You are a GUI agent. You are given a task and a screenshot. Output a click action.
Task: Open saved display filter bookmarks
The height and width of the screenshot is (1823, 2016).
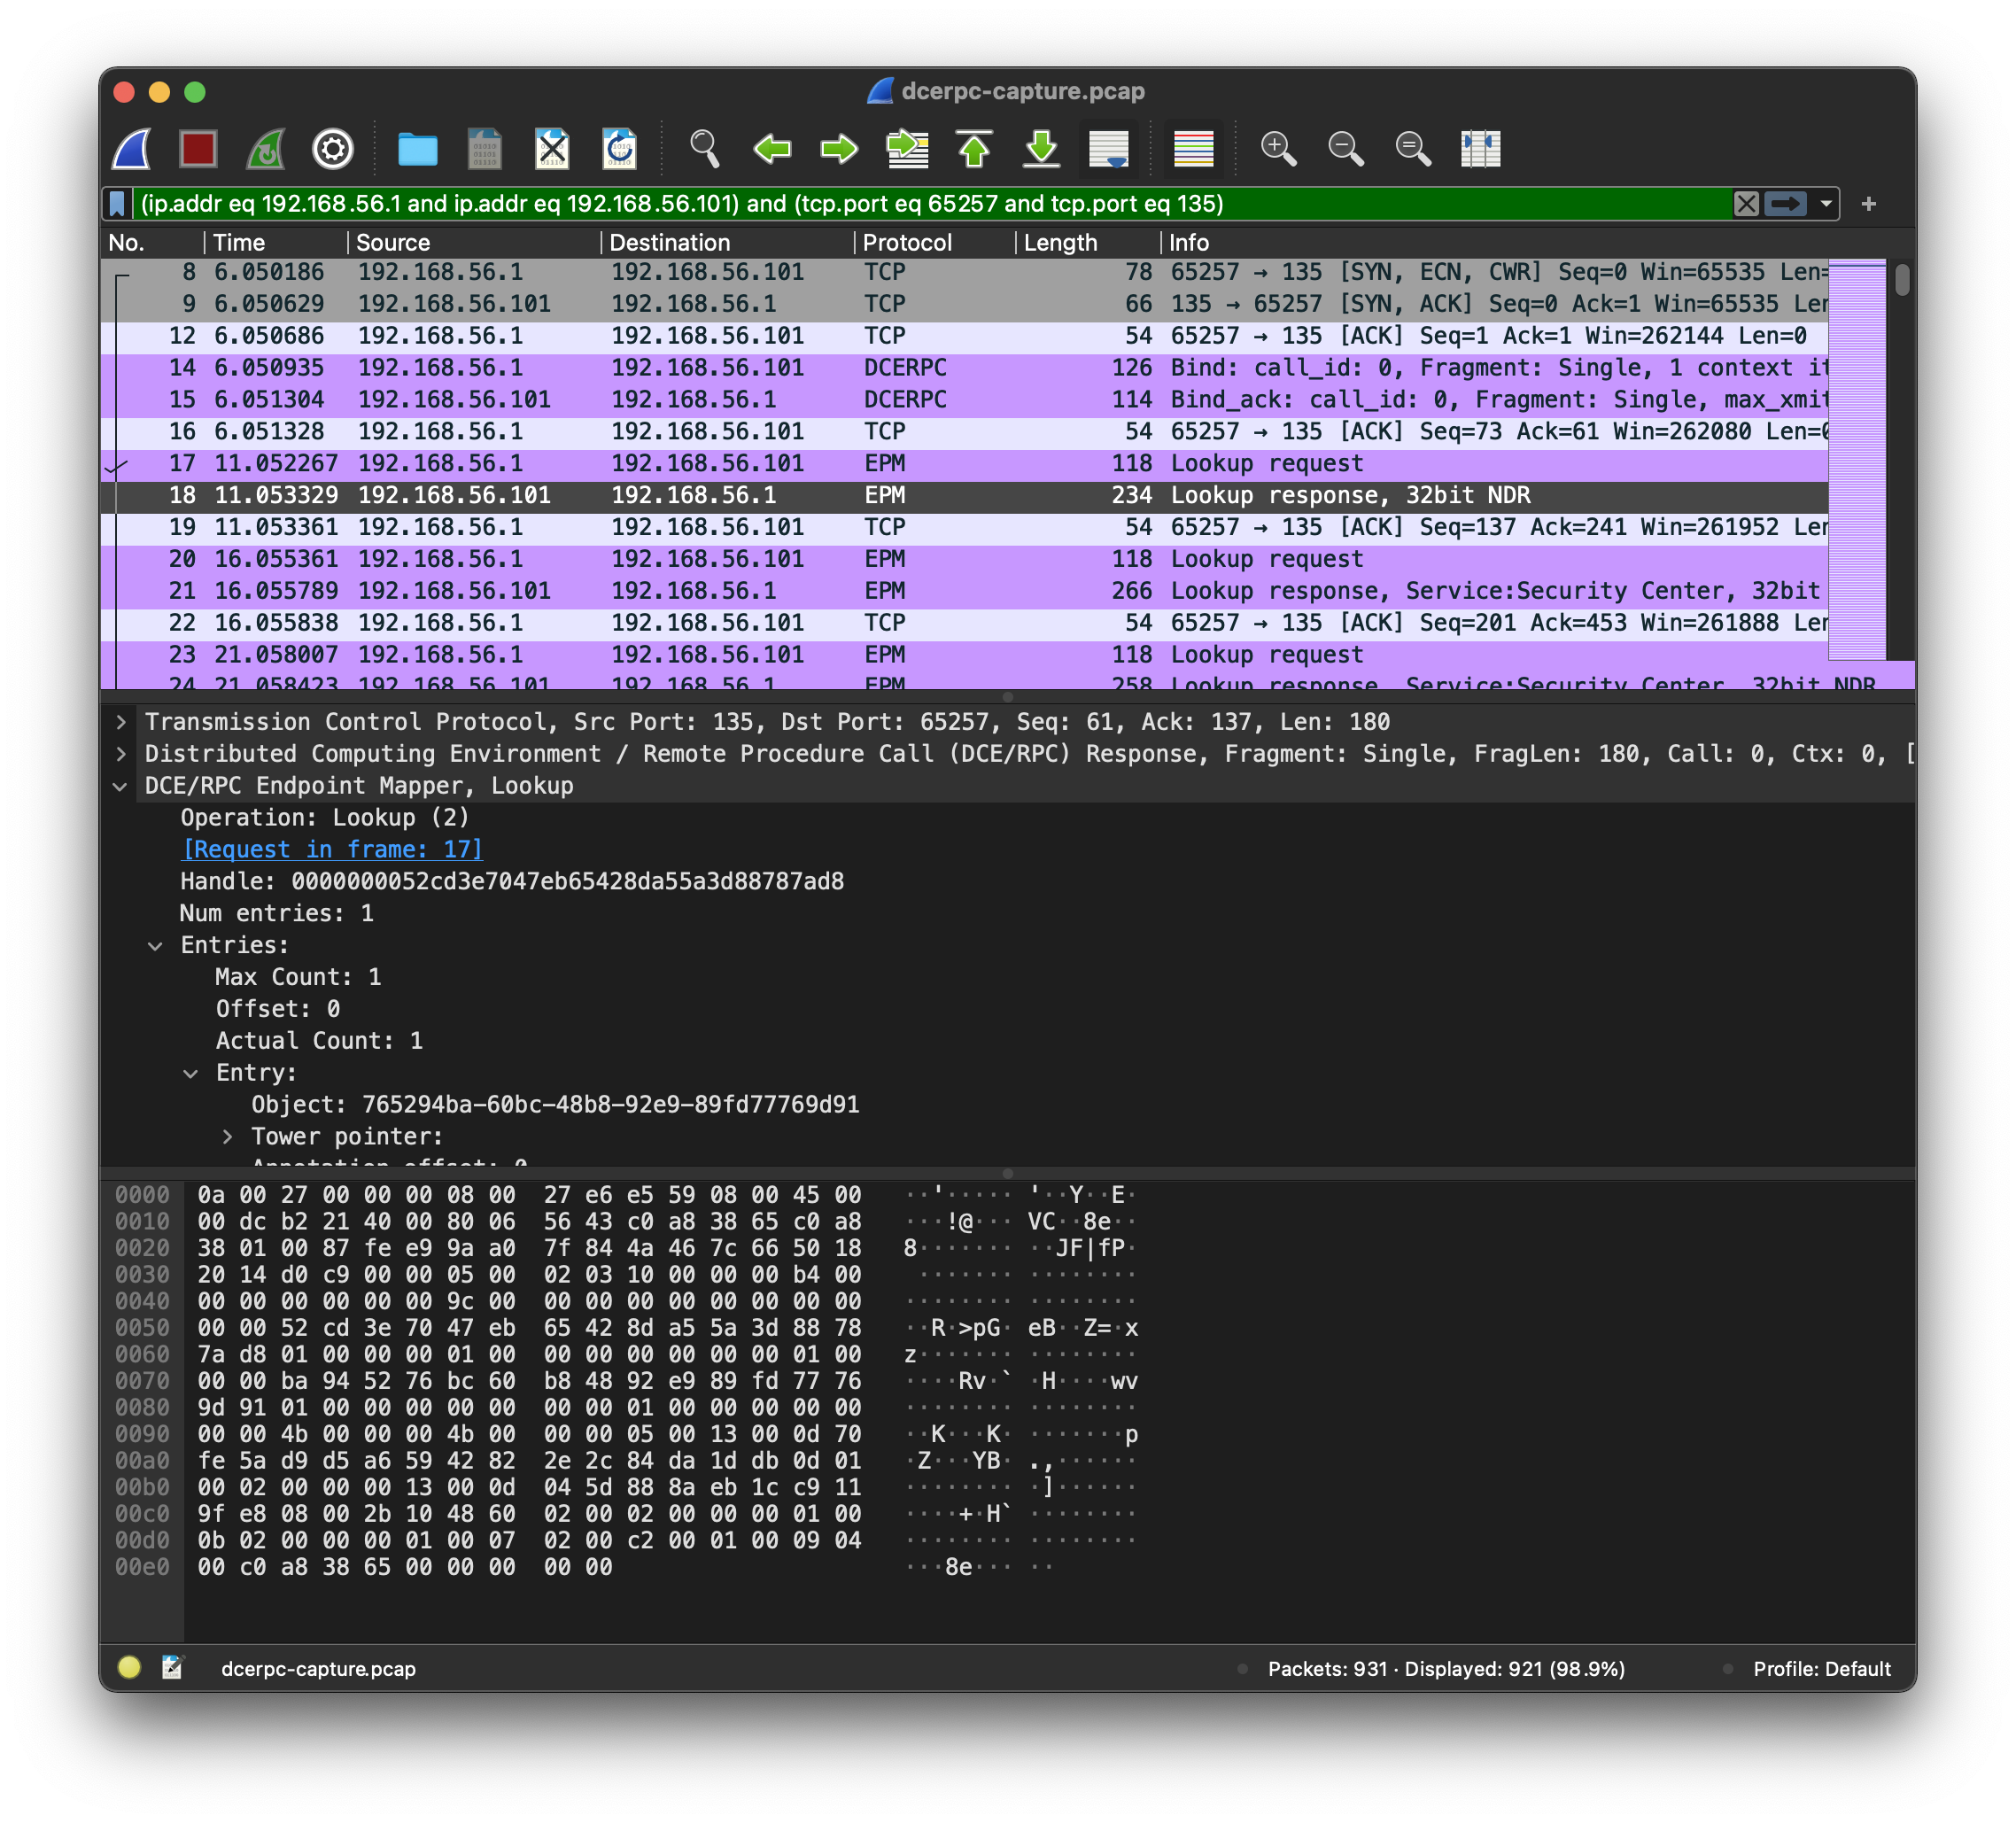pos(118,204)
